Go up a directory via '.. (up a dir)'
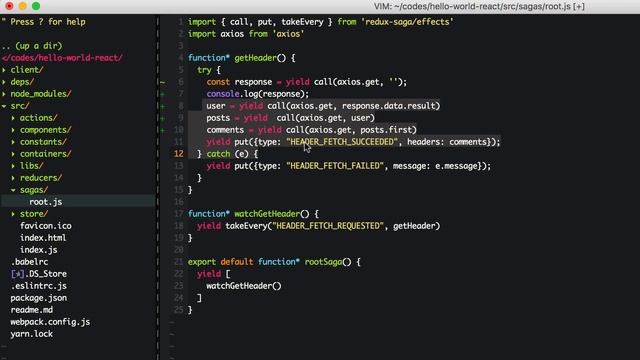Screen dimensions: 640x360 (32, 46)
